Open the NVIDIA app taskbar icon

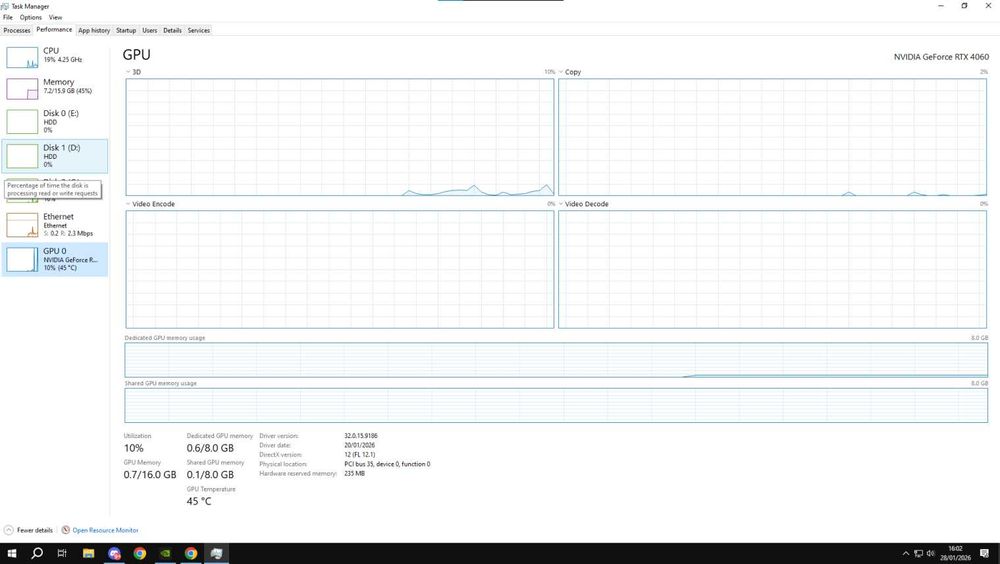[165, 553]
